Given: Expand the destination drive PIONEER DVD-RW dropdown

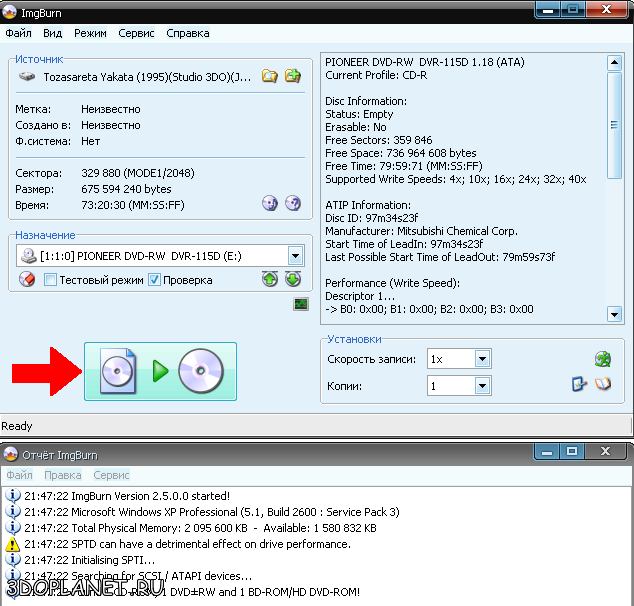Looking at the screenshot, I should tap(294, 256).
